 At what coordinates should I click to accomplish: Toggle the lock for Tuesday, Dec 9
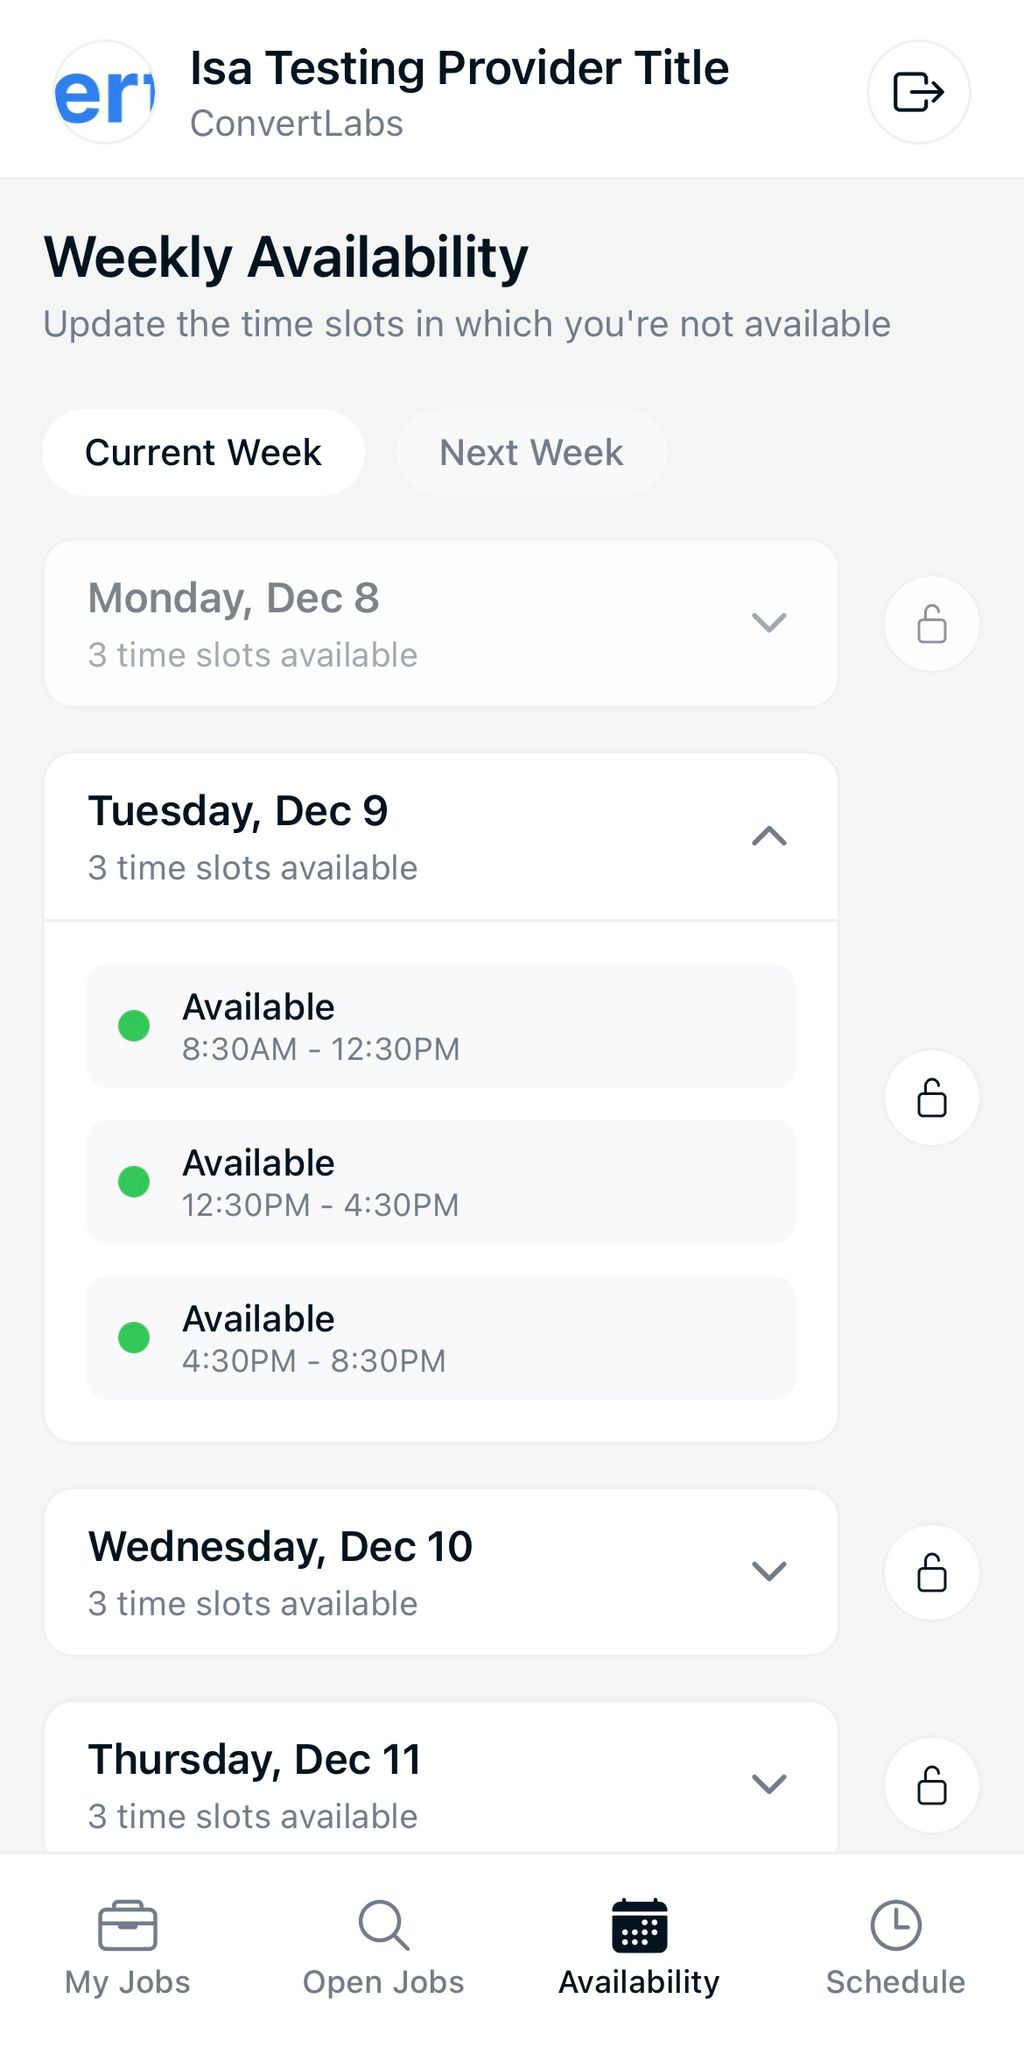pos(931,1097)
